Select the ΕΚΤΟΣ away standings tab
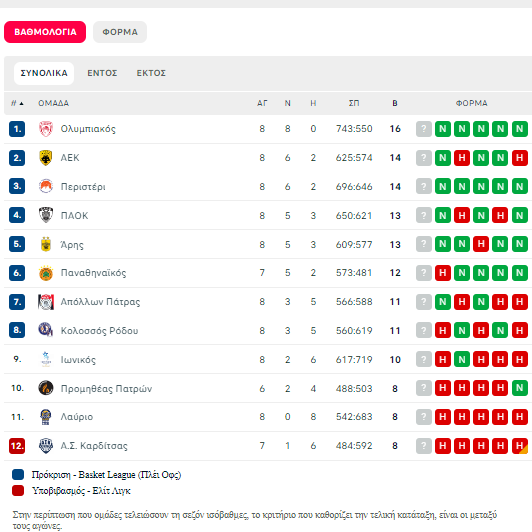Image resolution: width=532 pixels, height=532 pixels. coord(151,73)
